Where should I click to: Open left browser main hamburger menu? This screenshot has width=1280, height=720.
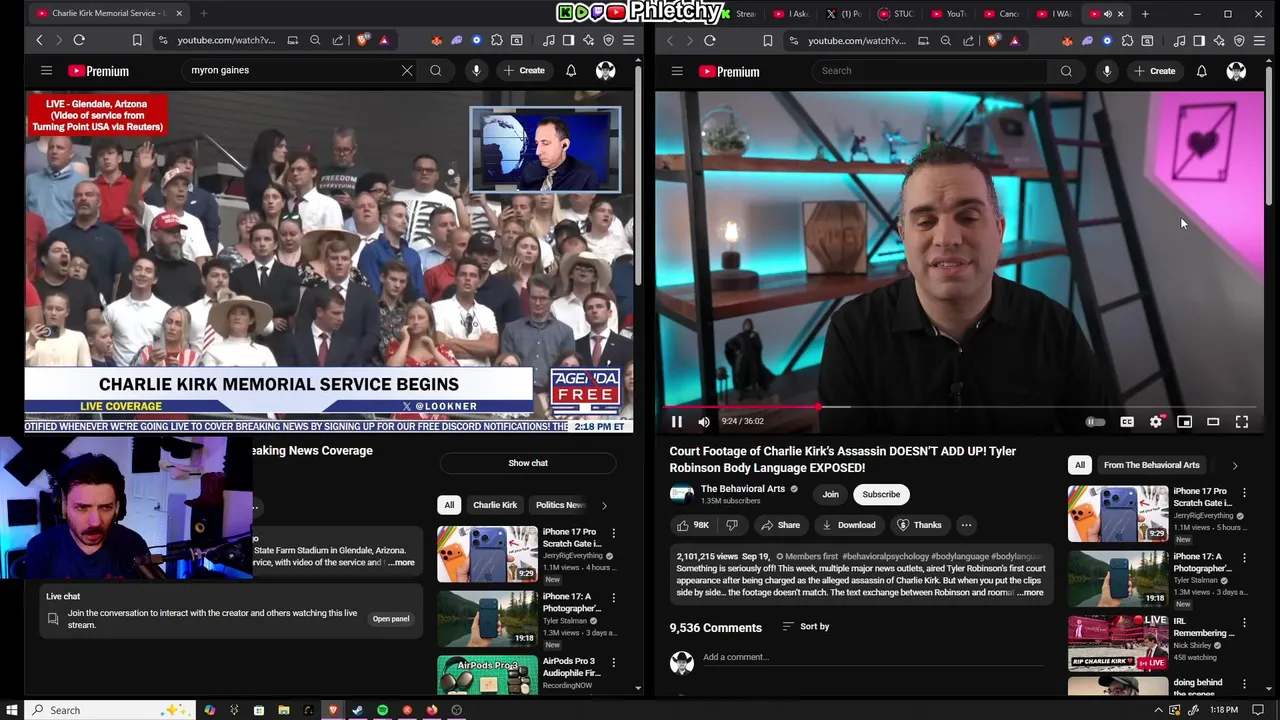click(628, 40)
